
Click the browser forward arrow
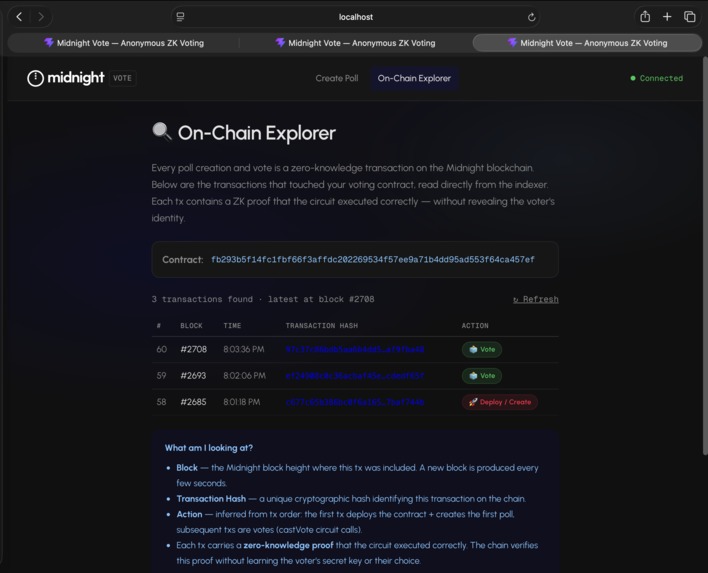[41, 17]
